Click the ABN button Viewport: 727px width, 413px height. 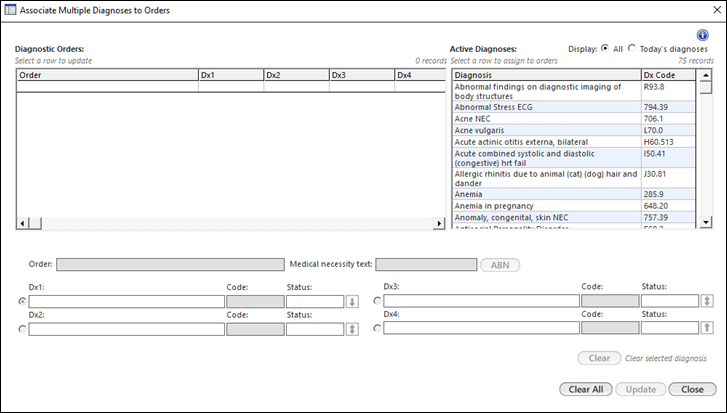pos(500,265)
